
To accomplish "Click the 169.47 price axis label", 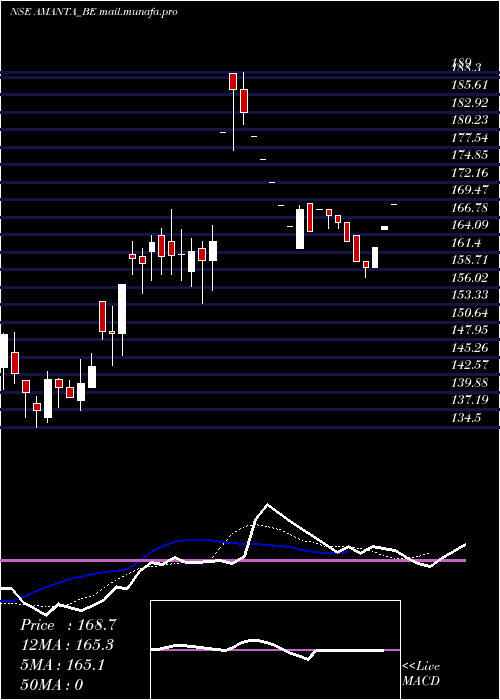I will [x=470, y=190].
